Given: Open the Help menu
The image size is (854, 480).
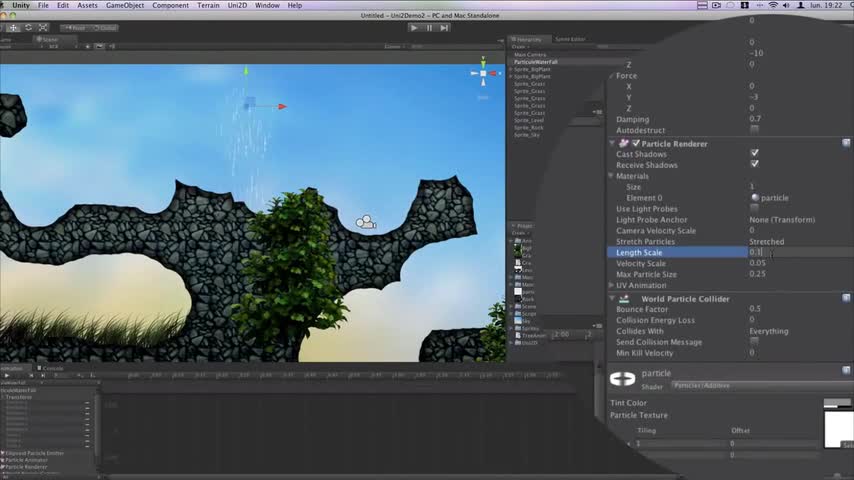Looking at the screenshot, I should click(x=295, y=5).
